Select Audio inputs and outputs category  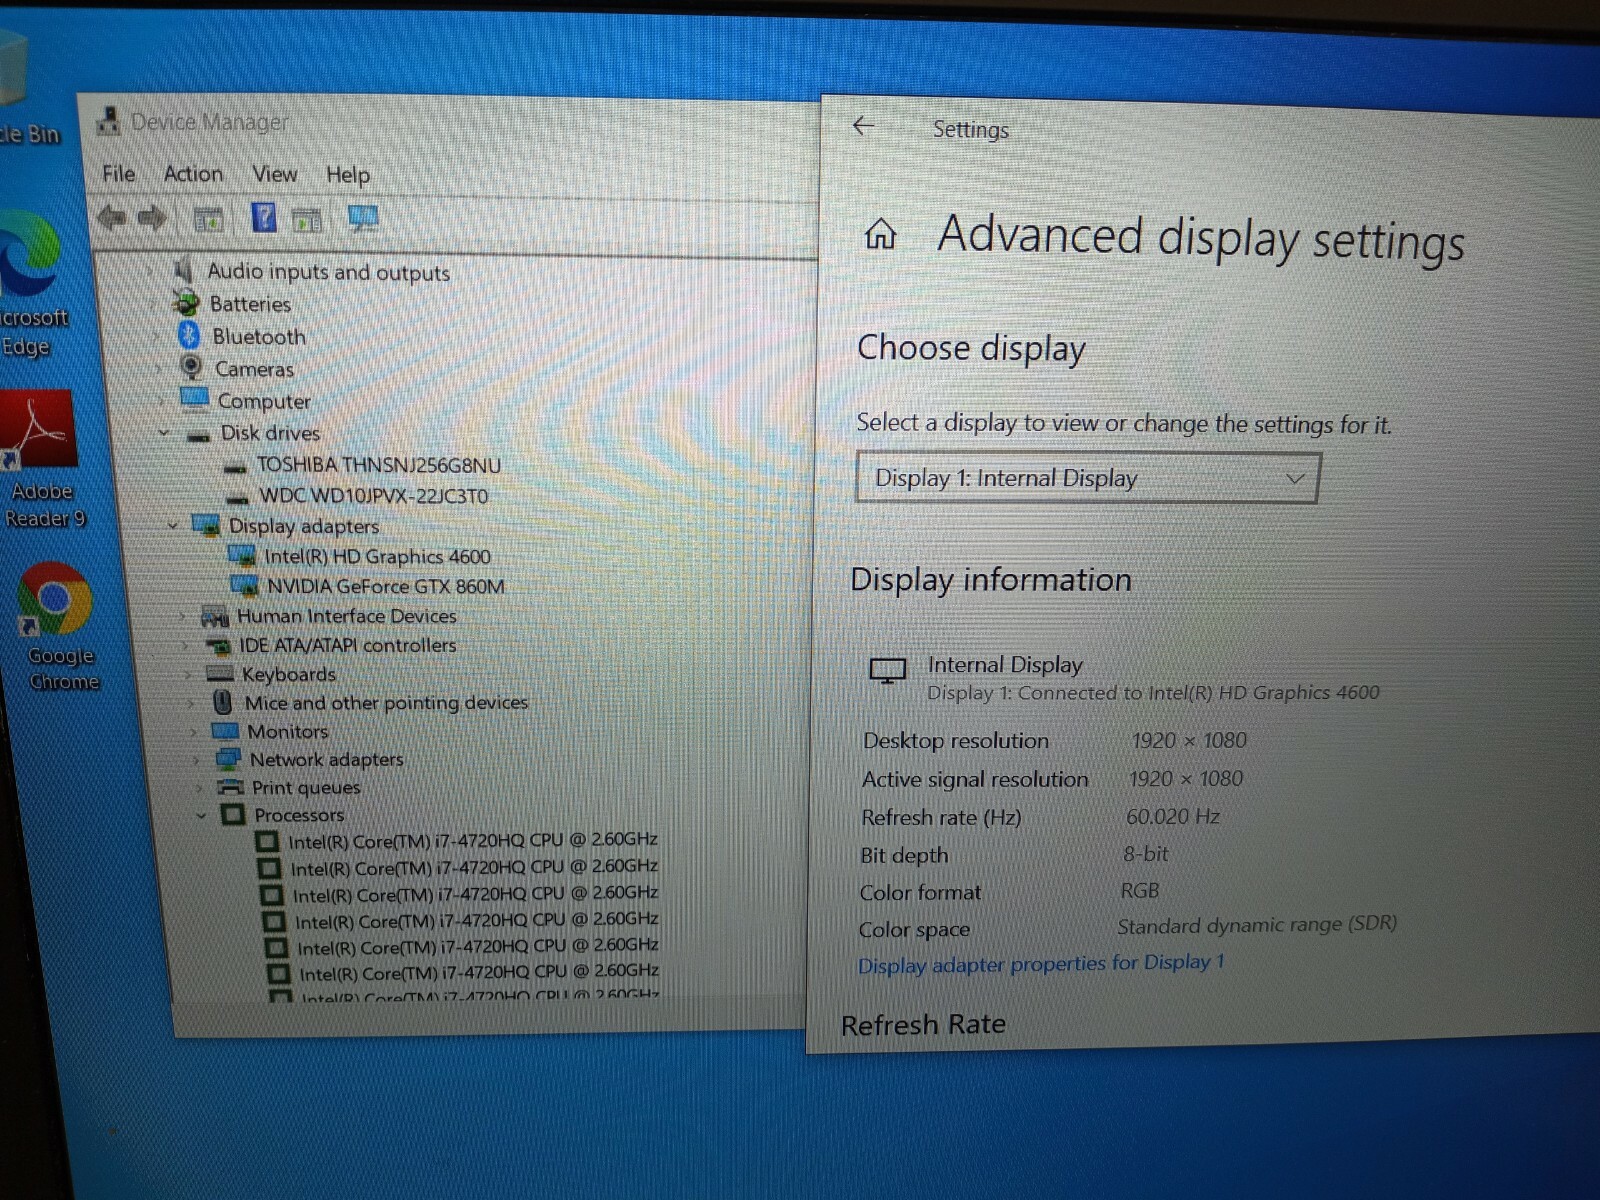click(x=328, y=272)
